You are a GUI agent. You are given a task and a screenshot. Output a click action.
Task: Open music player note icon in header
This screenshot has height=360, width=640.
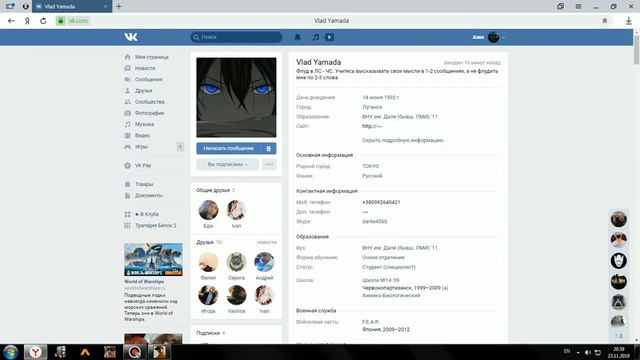click(316, 37)
